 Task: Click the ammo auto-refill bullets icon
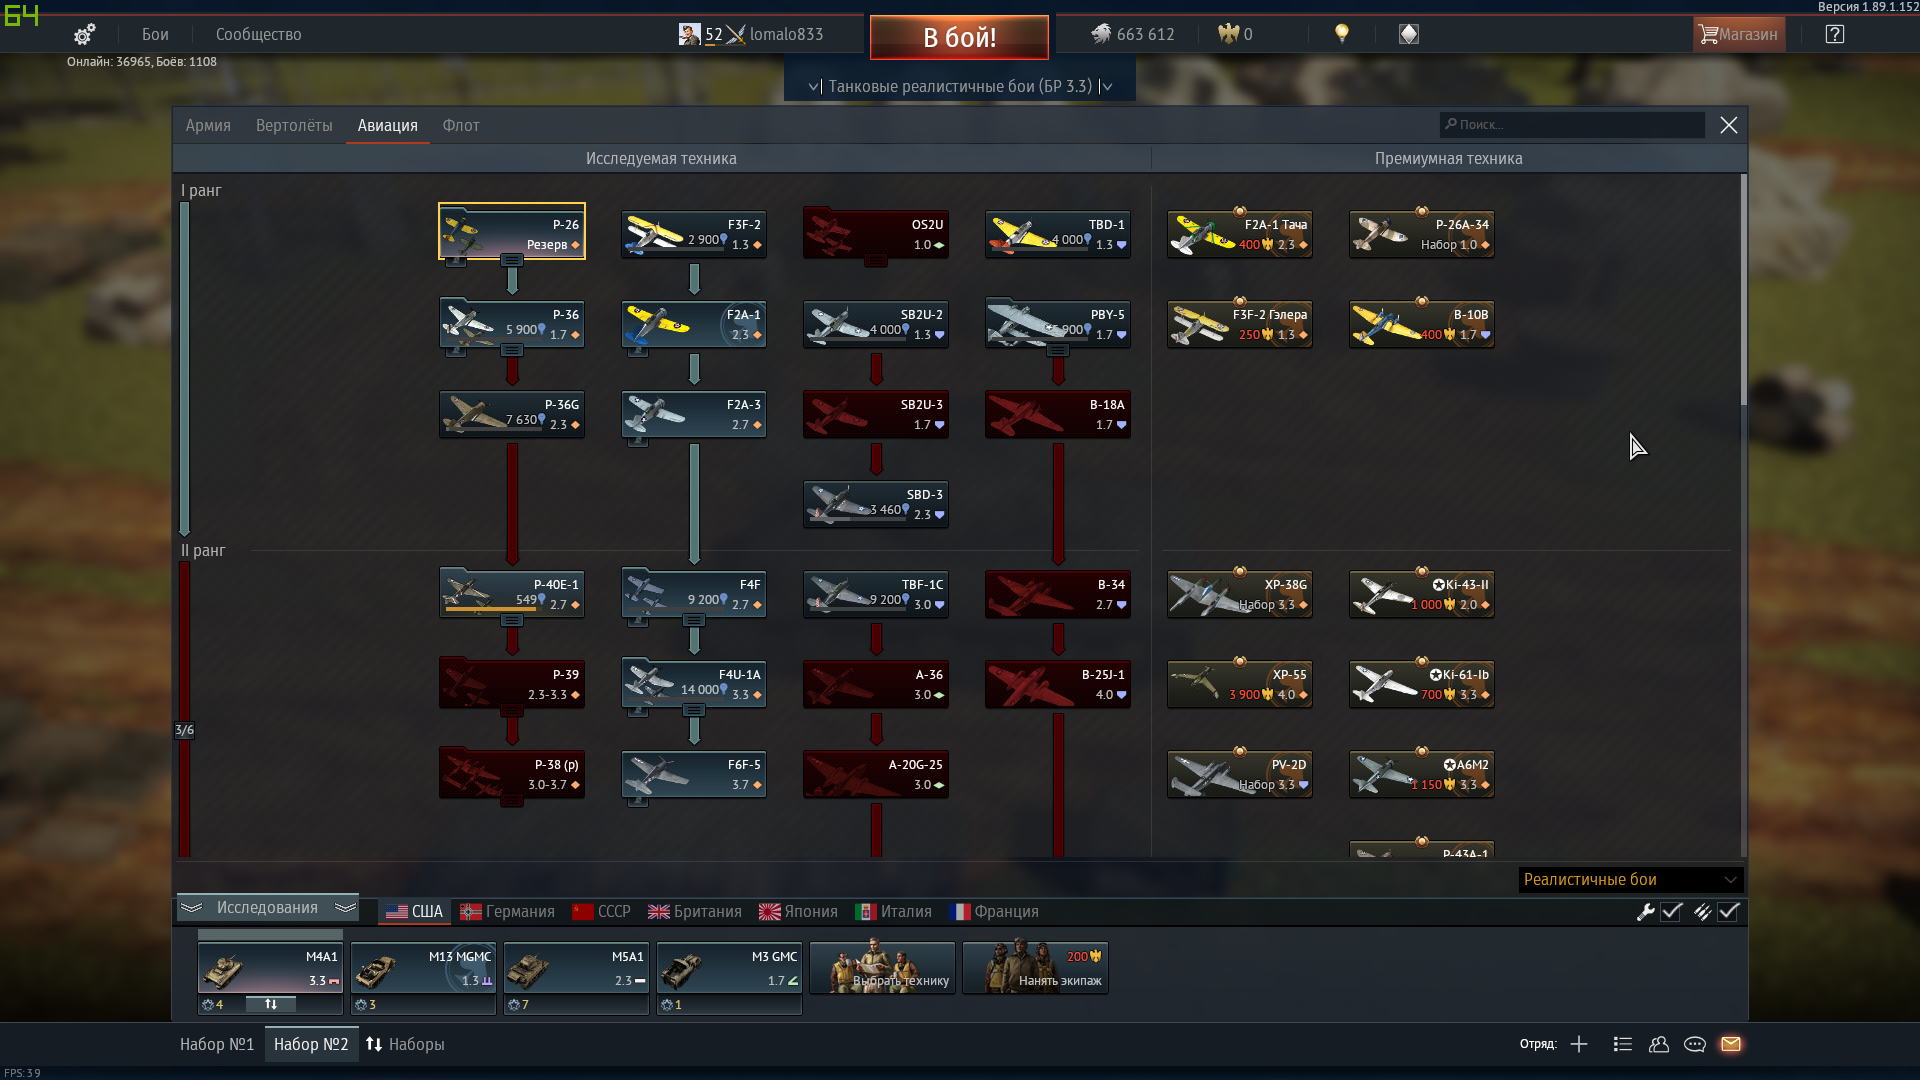(1702, 912)
